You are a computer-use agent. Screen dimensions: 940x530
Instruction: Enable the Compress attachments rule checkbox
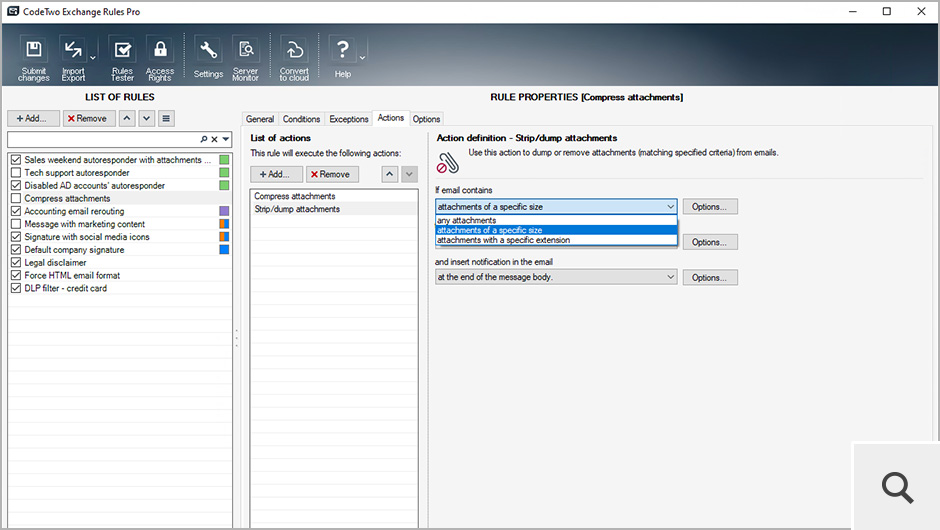pyautogui.click(x=15, y=199)
